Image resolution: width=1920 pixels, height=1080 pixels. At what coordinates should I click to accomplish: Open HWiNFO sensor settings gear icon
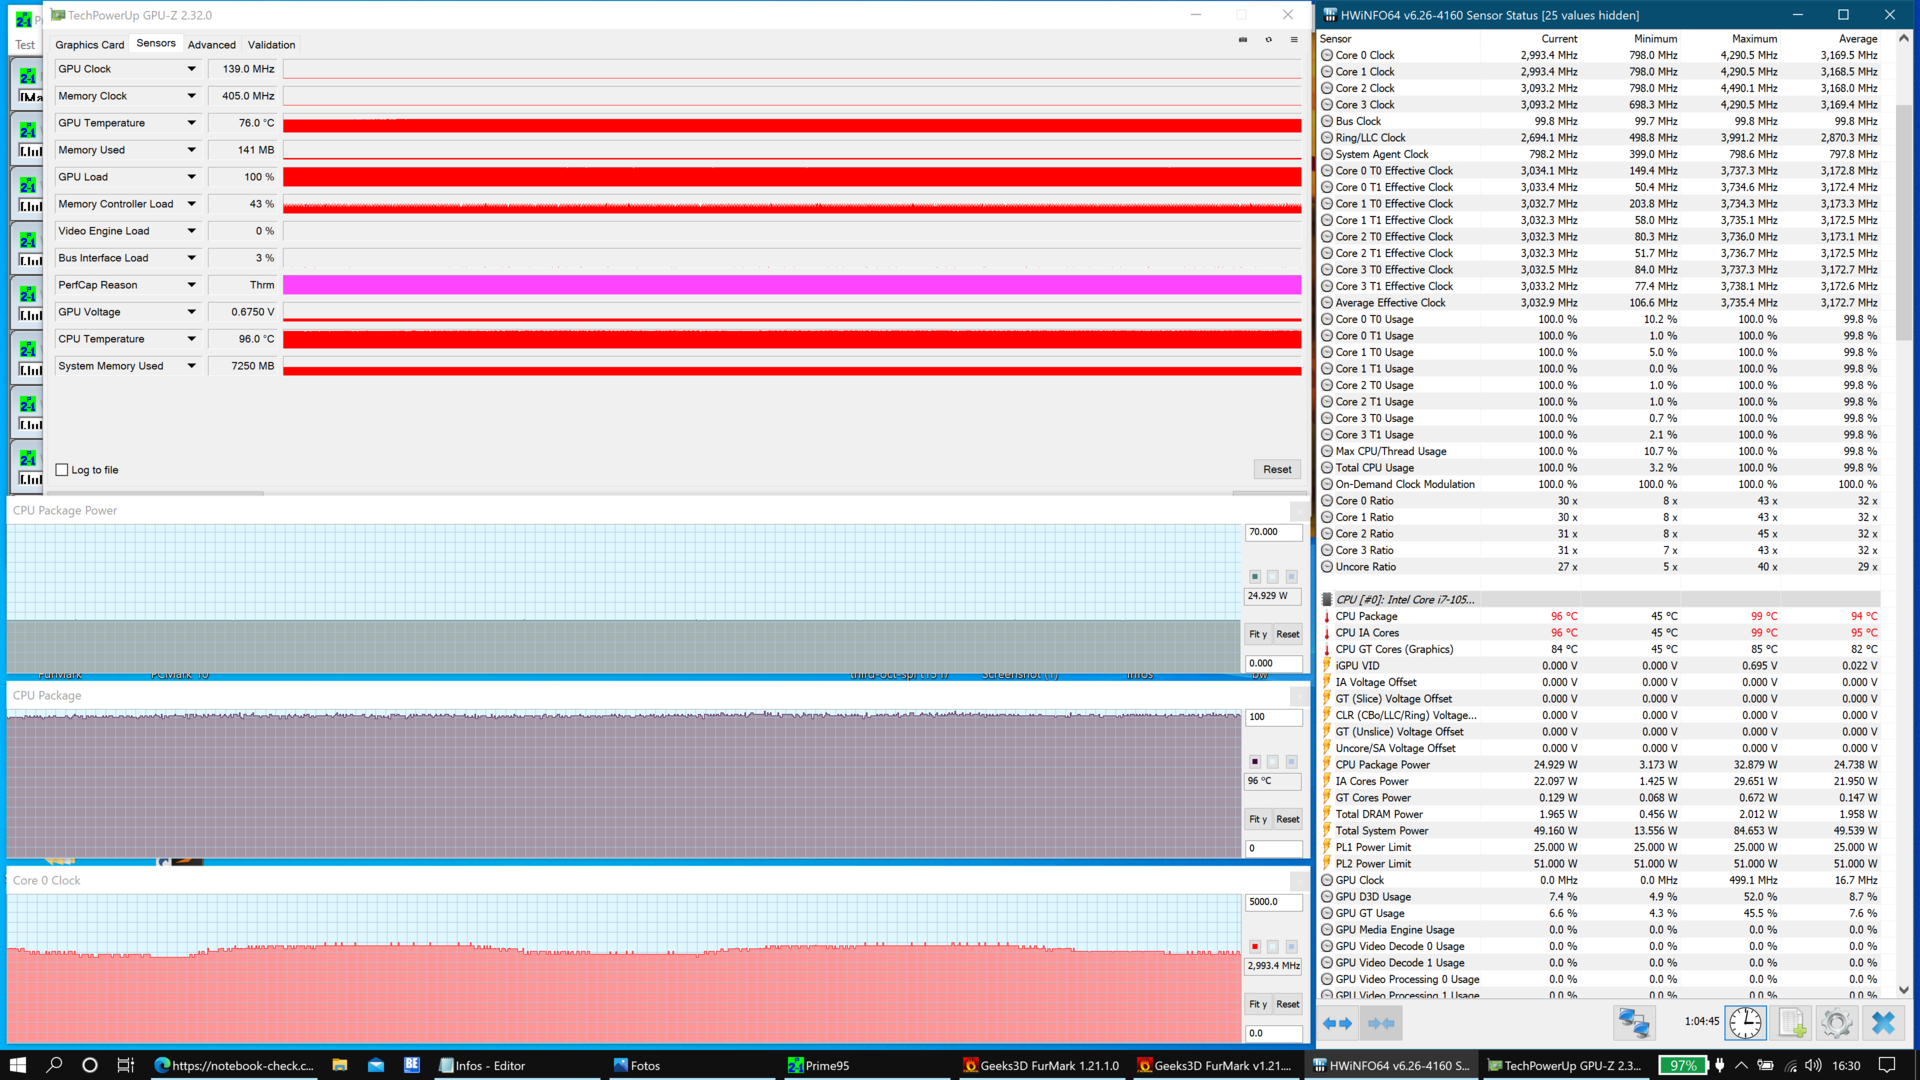[x=1836, y=1023]
